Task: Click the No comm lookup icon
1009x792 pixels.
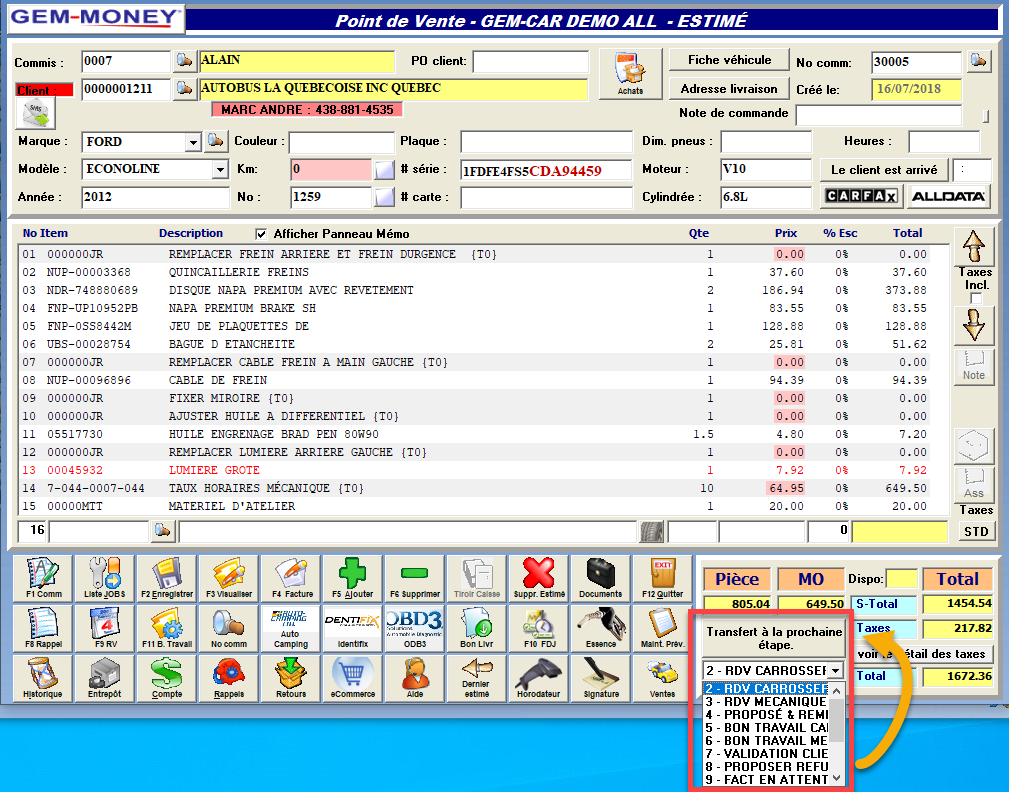Action: tap(978, 60)
